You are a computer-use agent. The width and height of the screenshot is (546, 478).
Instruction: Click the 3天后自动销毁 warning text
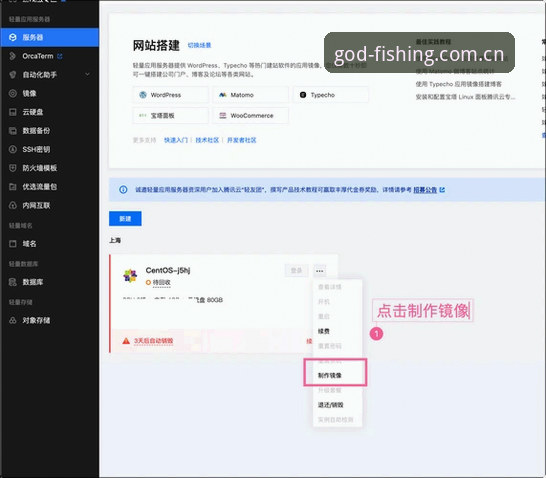tap(153, 340)
